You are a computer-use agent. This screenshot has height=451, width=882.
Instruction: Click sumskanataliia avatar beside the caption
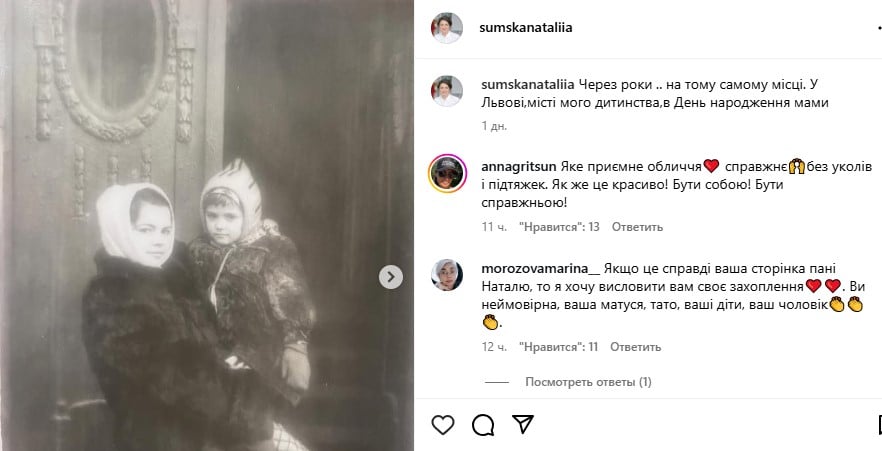click(447, 91)
